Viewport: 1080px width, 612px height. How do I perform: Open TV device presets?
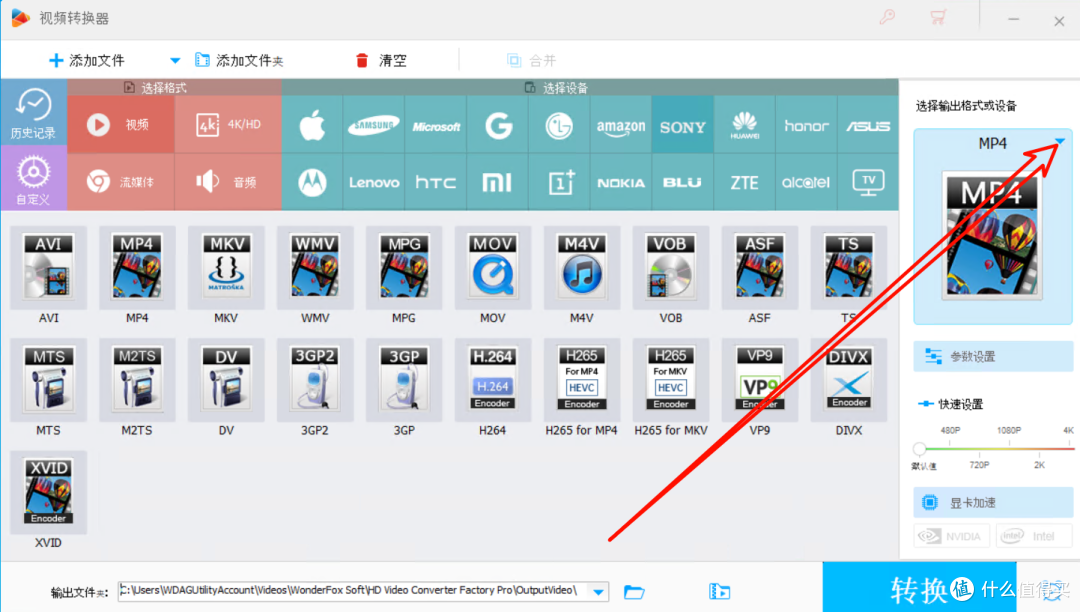click(868, 182)
